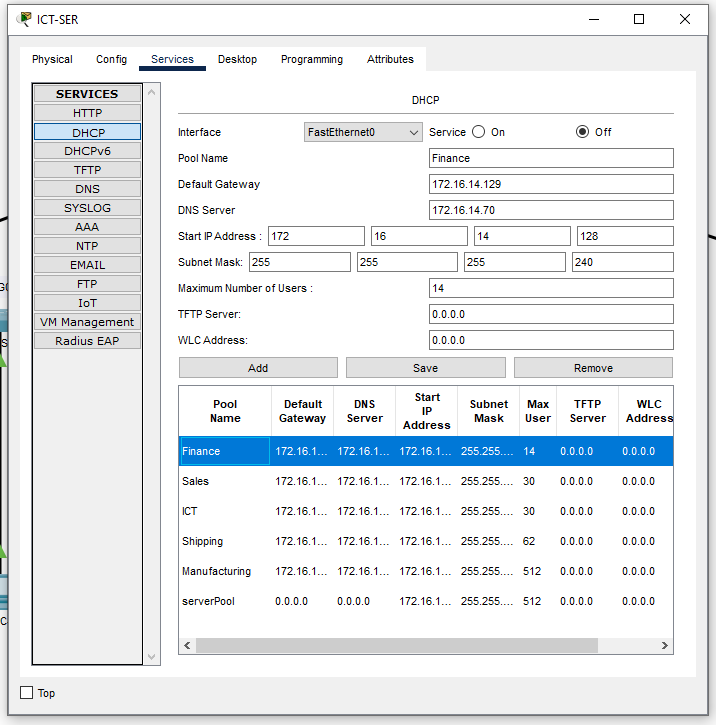This screenshot has width=716, height=725.
Task: Choose the Radius EAP service
Action: tap(87, 341)
